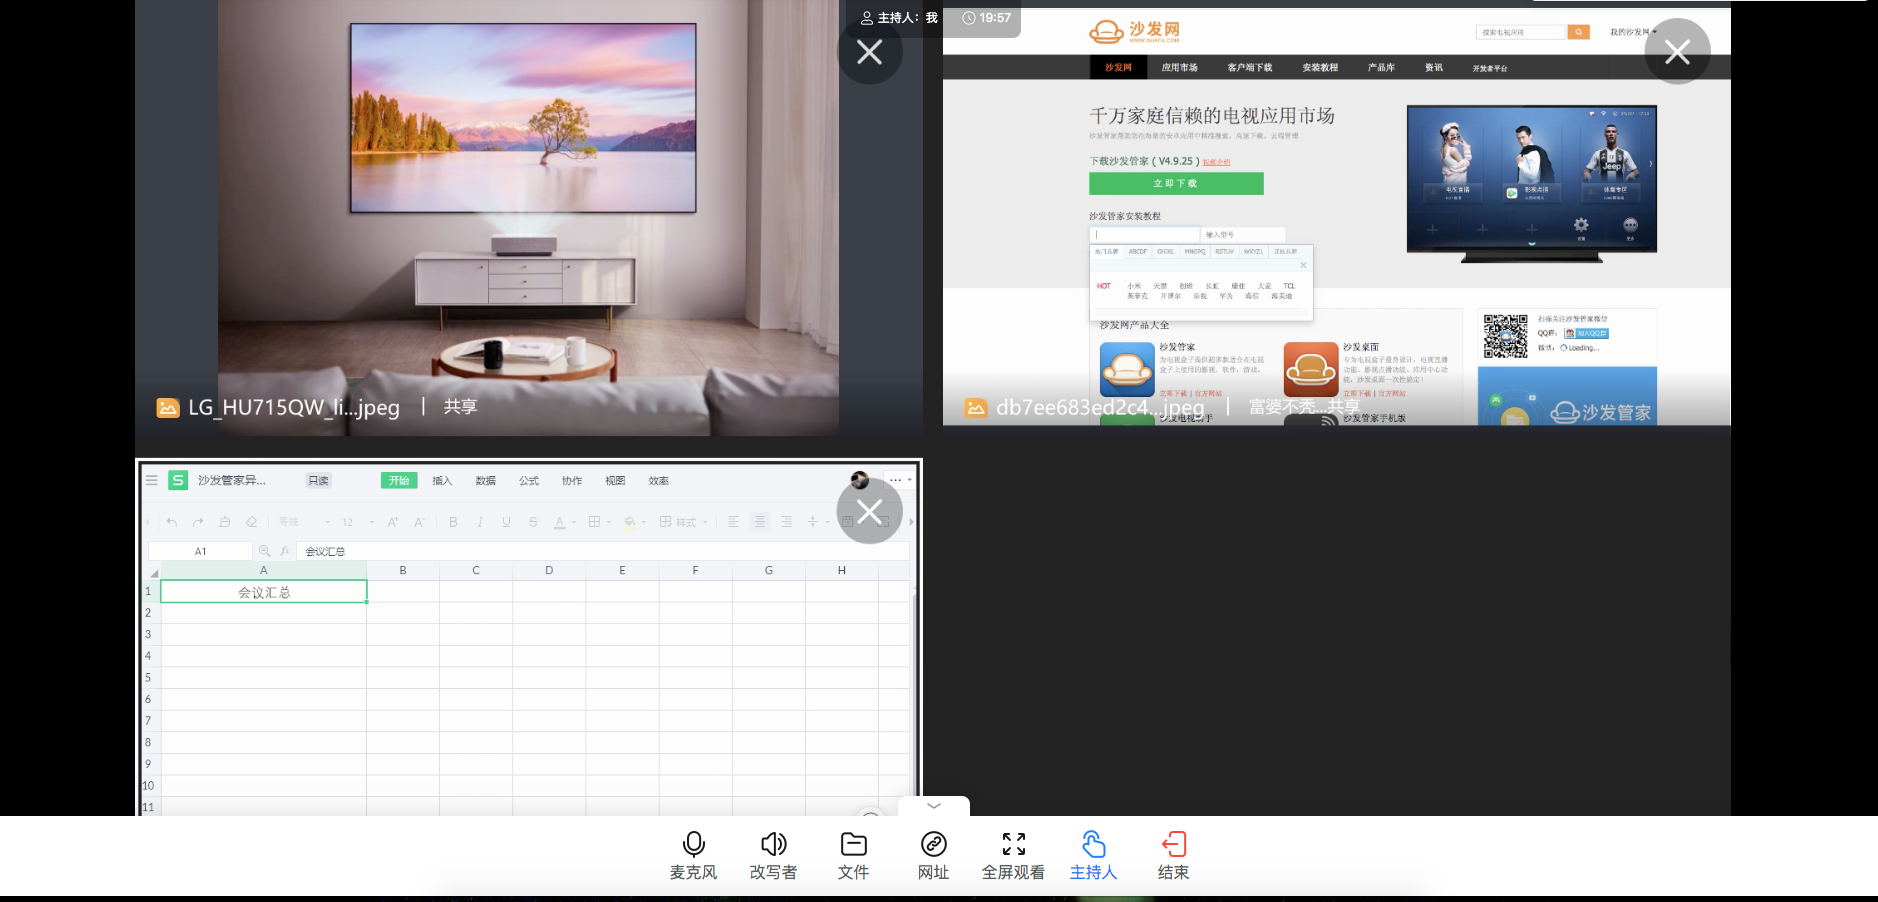Open the 样式 table style dropdown
Image resolution: width=1878 pixels, height=902 pixels.
(x=683, y=522)
